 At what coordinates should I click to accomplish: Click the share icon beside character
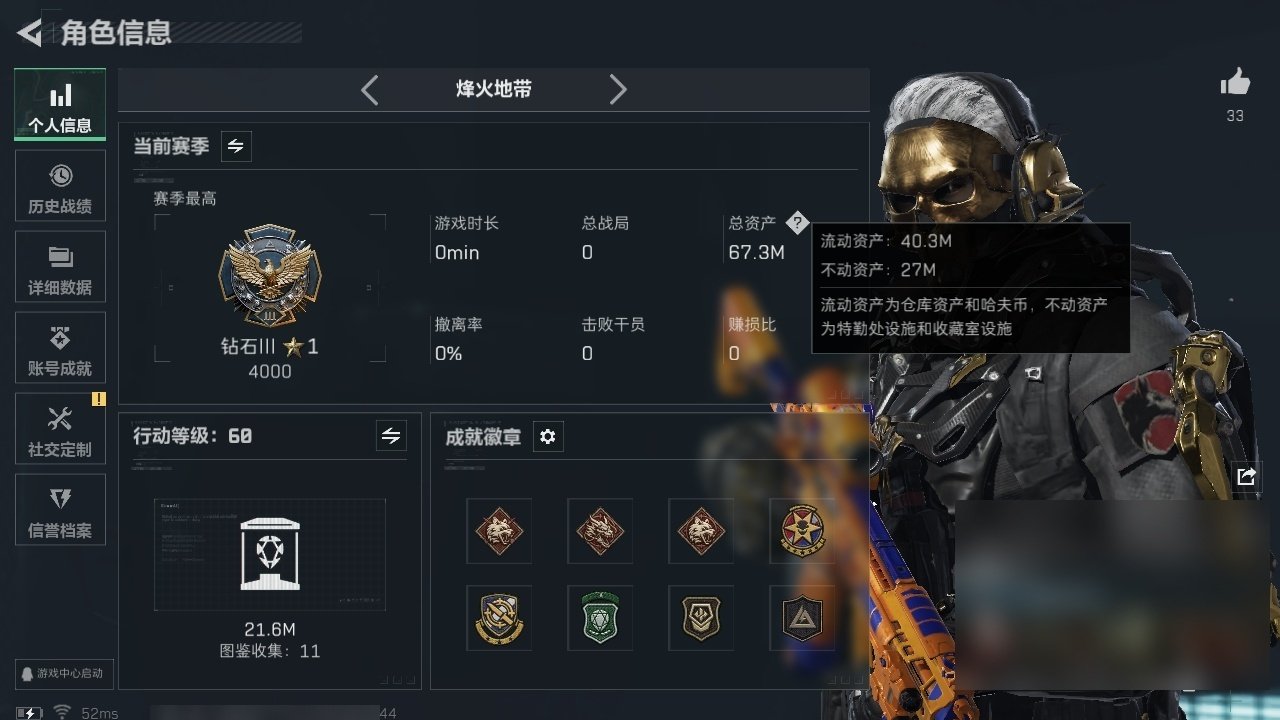pos(1245,476)
